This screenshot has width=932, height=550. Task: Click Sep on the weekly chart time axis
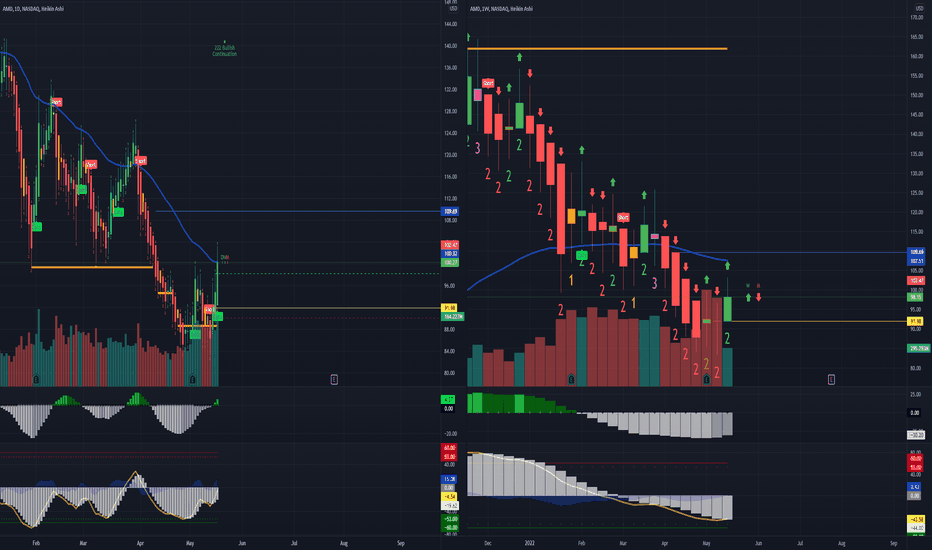[893, 543]
